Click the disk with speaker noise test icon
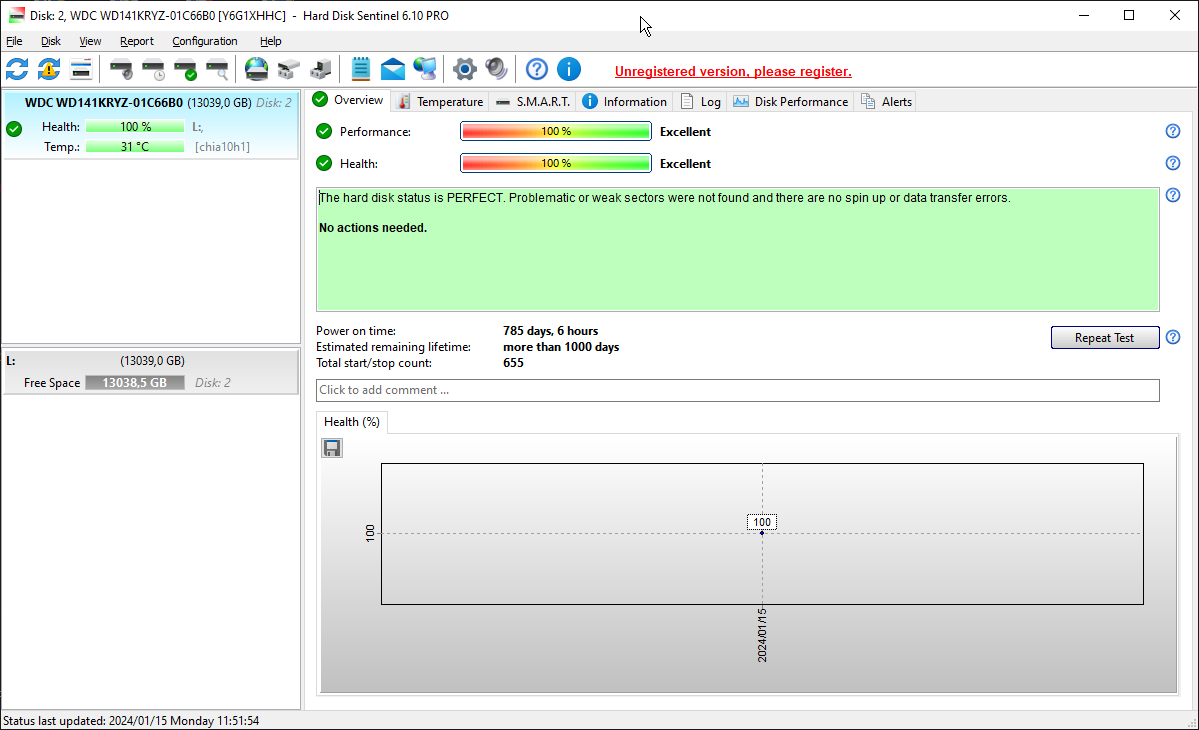Viewport: 1199px width, 730px height. coord(121,70)
